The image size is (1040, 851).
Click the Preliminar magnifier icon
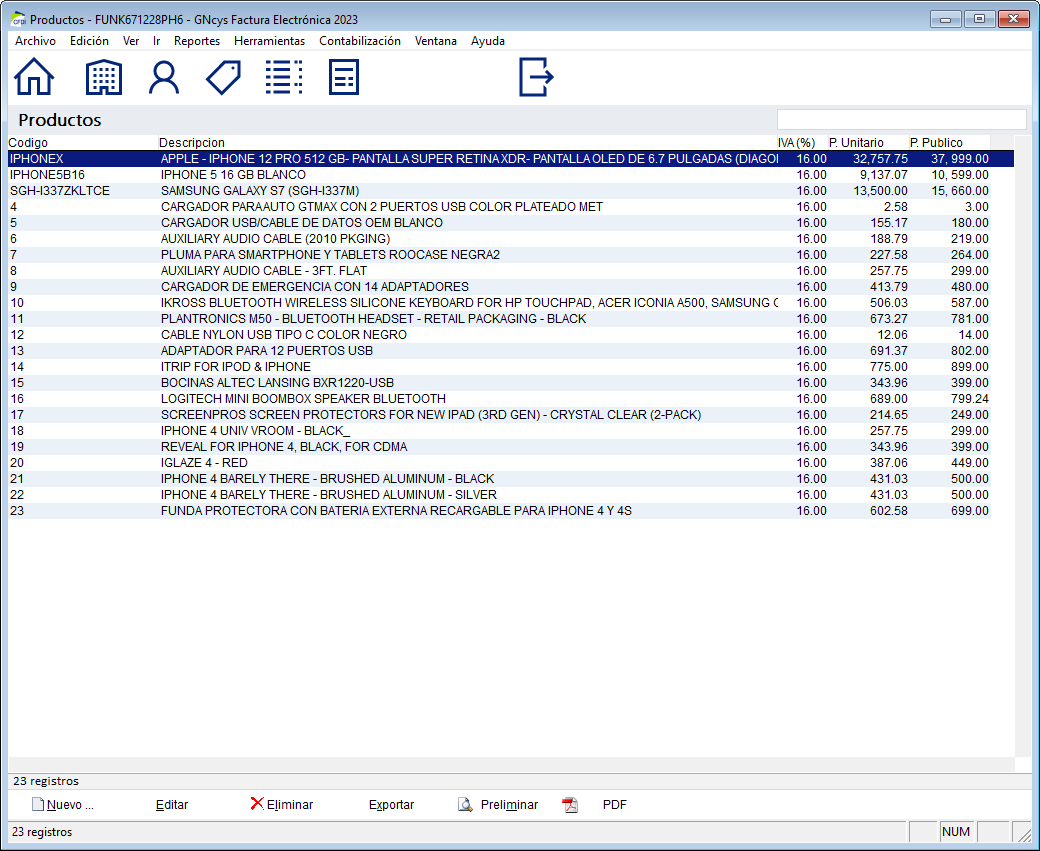click(x=466, y=805)
